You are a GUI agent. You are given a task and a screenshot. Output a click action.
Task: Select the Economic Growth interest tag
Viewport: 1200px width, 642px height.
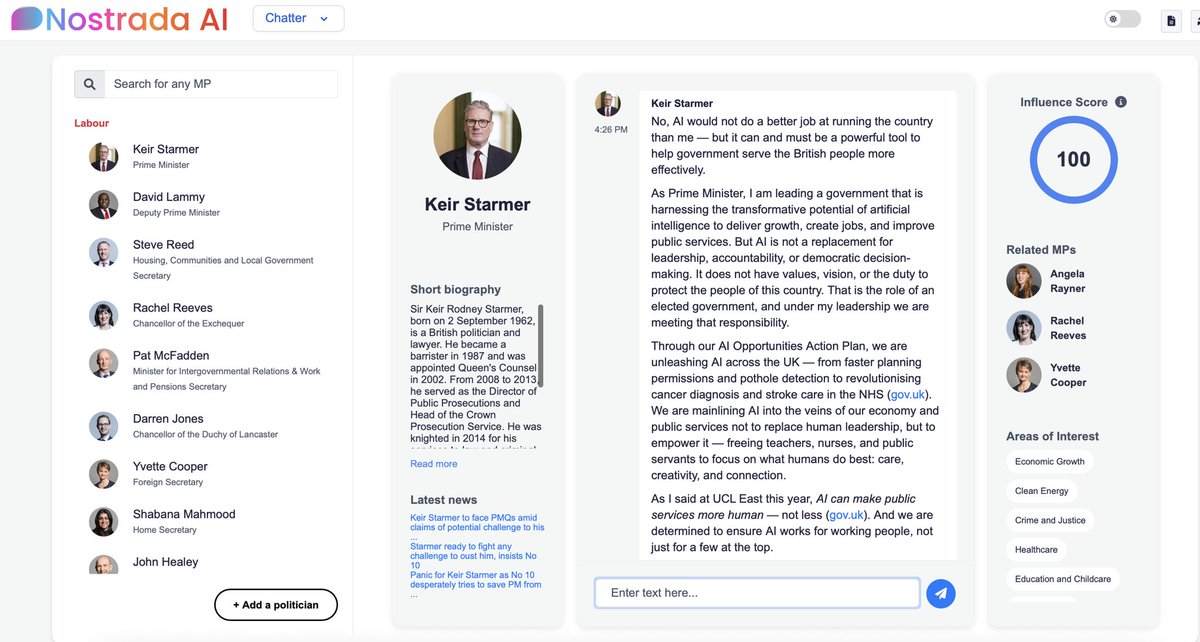click(x=1049, y=462)
